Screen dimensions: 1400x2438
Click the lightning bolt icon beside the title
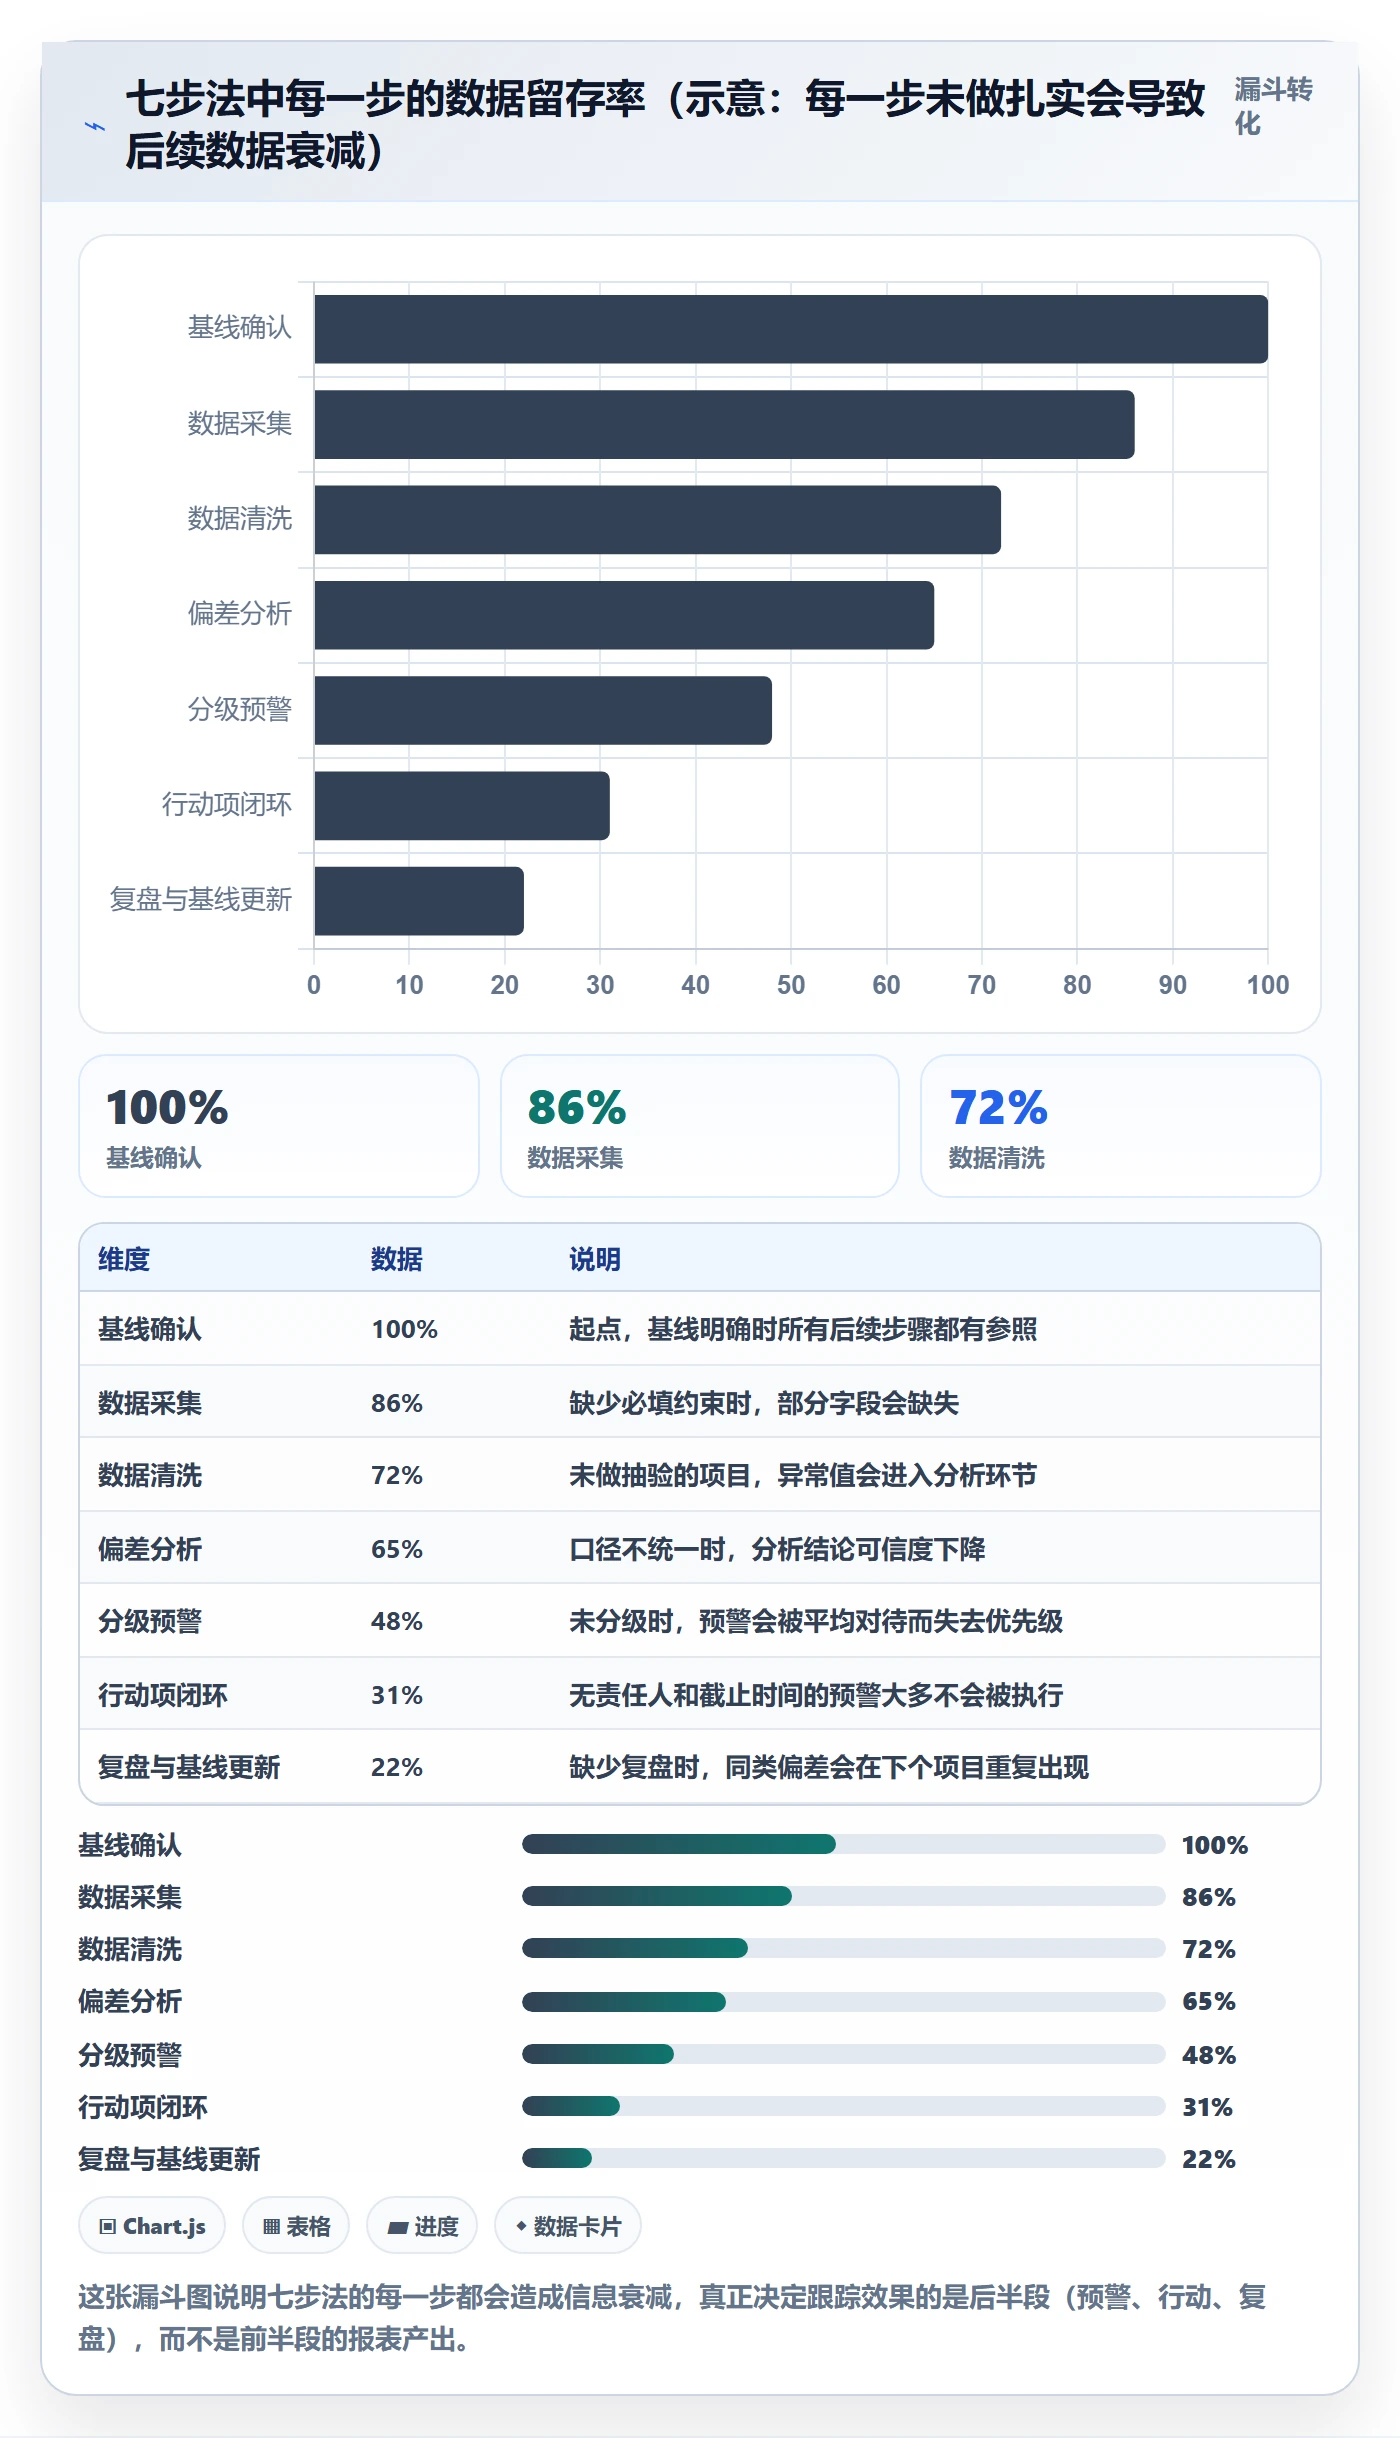[x=95, y=126]
